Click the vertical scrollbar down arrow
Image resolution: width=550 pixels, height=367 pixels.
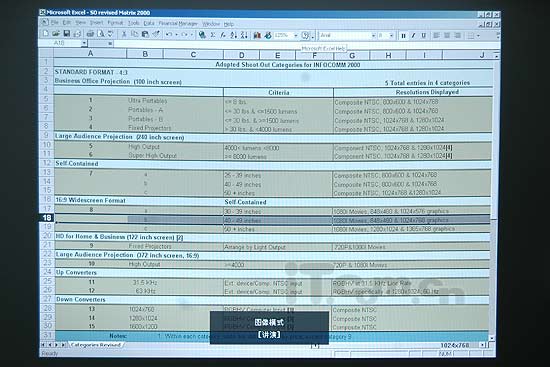492,338
